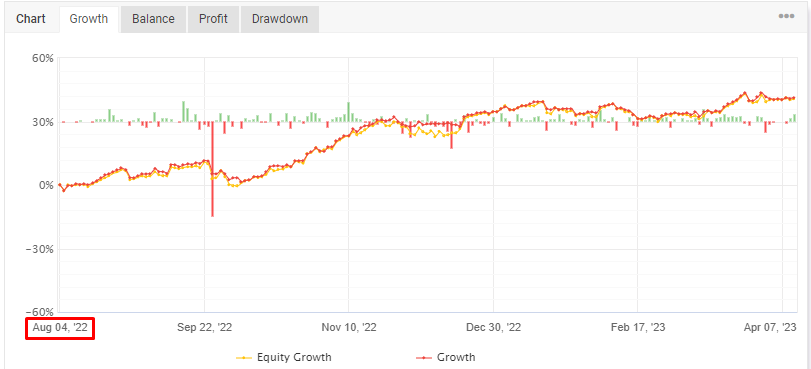Click the Dec 30, '22 axis label

click(x=493, y=328)
